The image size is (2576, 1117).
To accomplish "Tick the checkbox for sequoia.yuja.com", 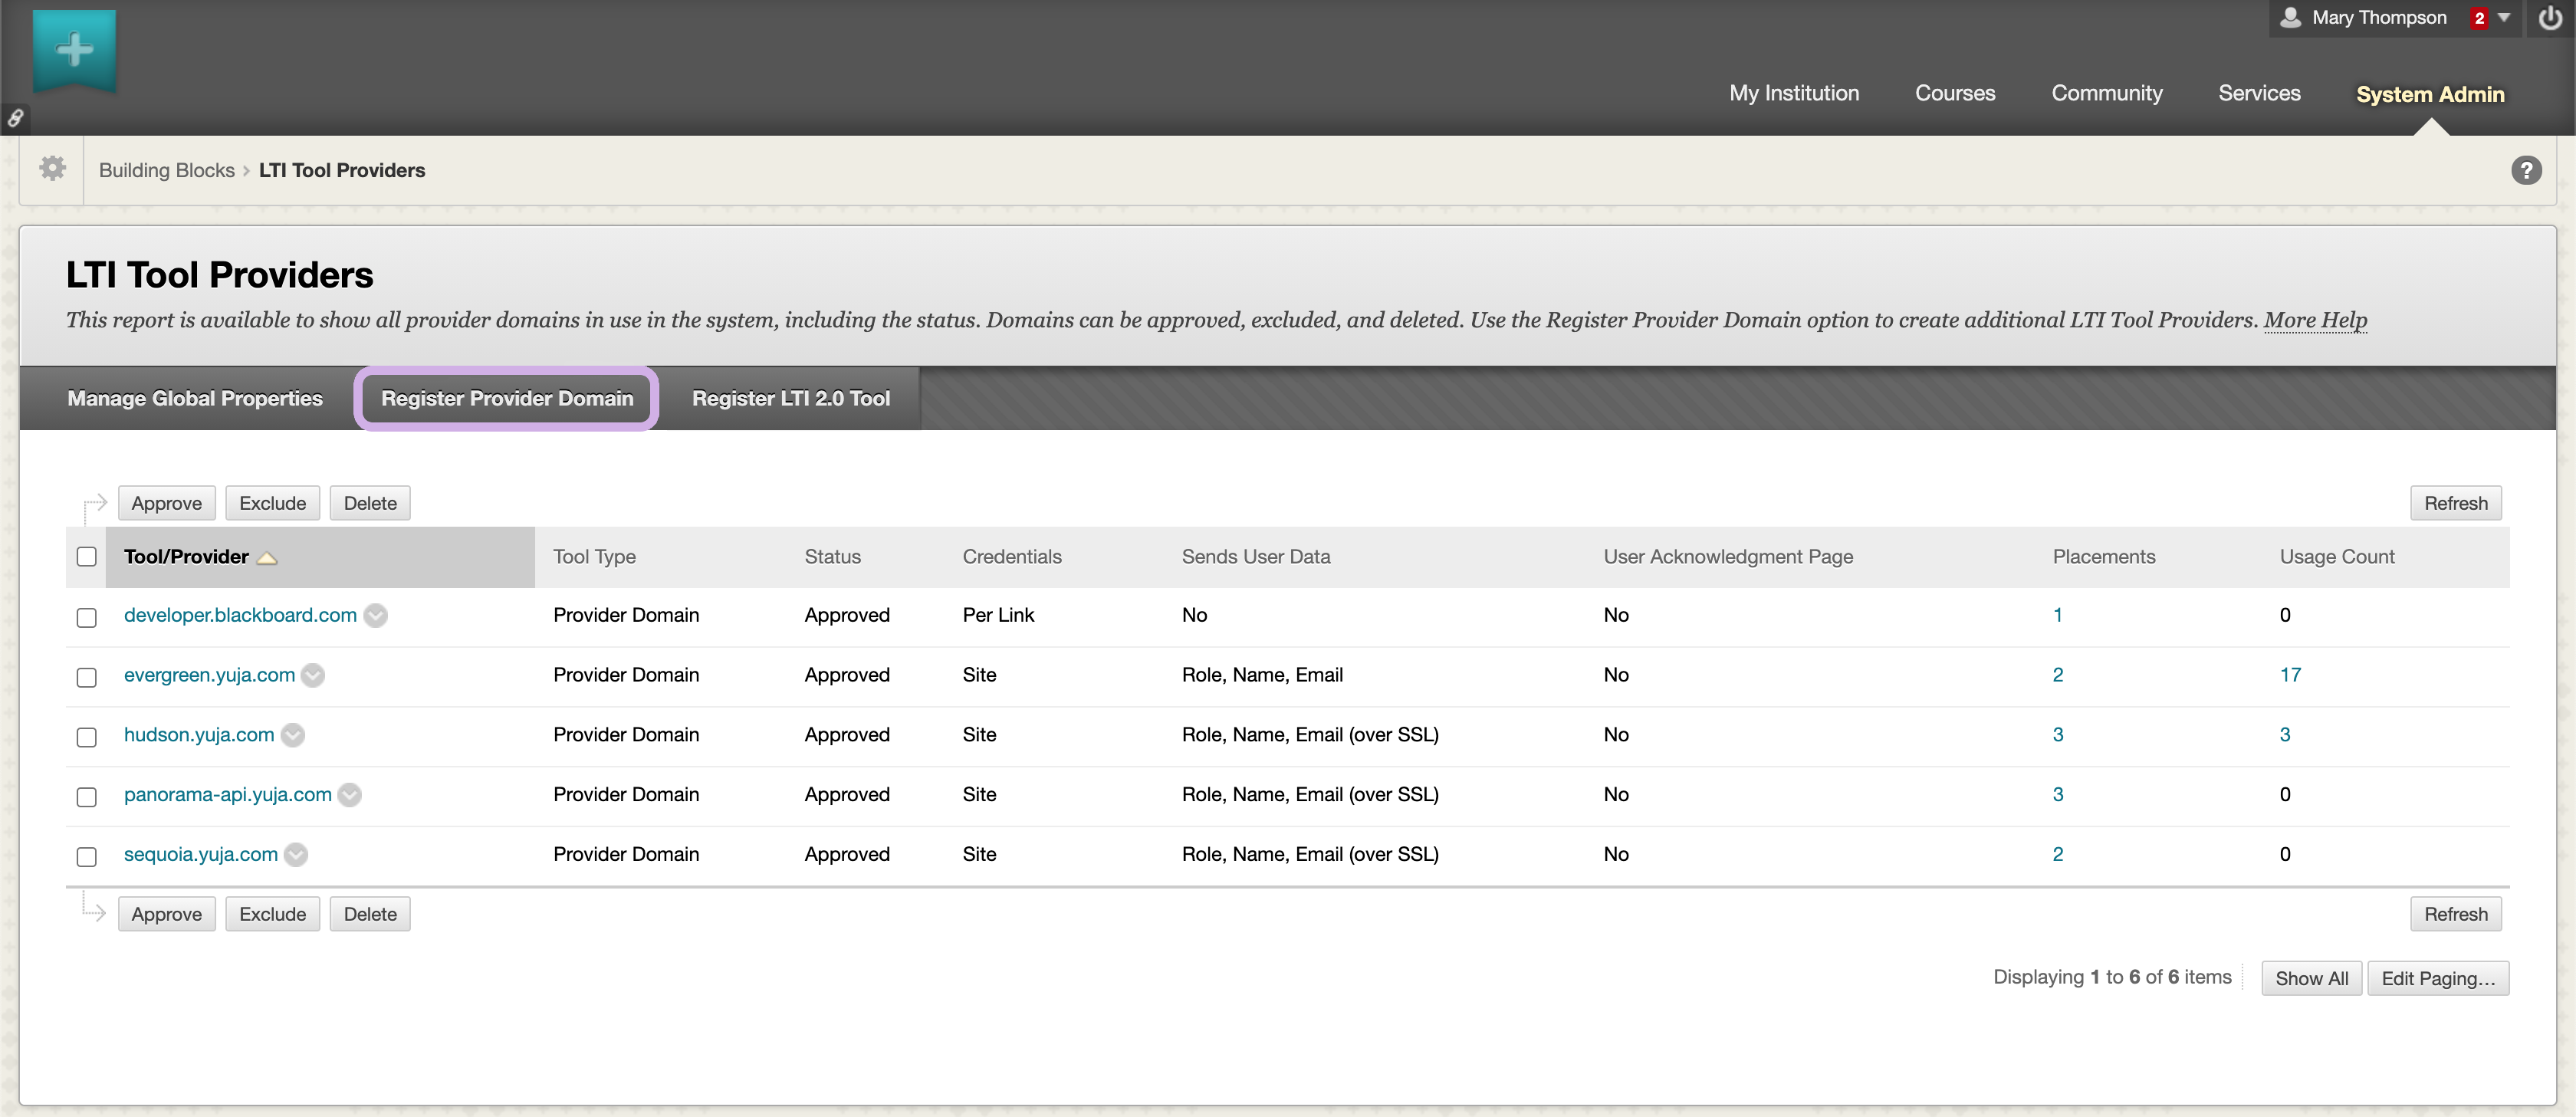I will pos(87,856).
